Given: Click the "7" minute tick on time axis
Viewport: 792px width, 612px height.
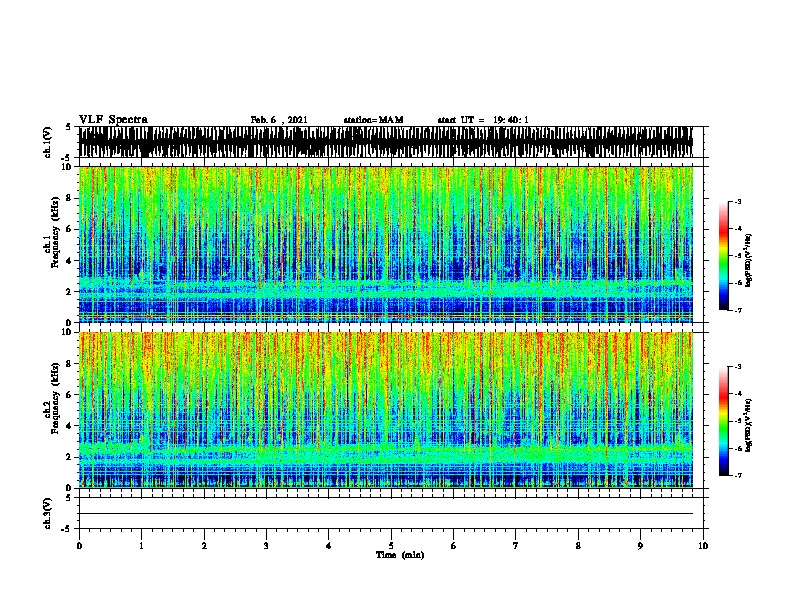Looking at the screenshot, I should pos(516,546).
